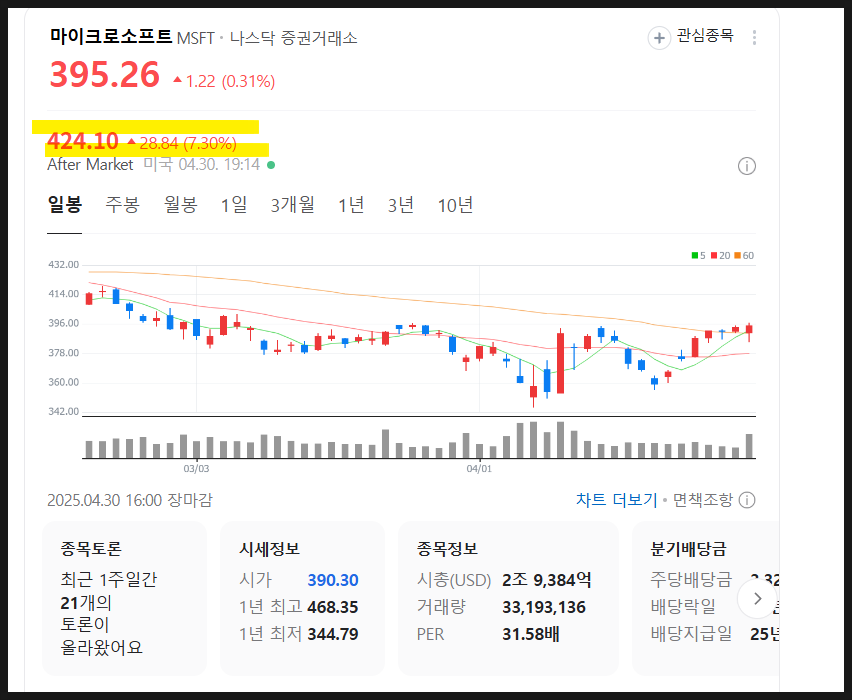Click the 1년 최저 value 344.79
The image size is (852, 700).
pos(333,634)
